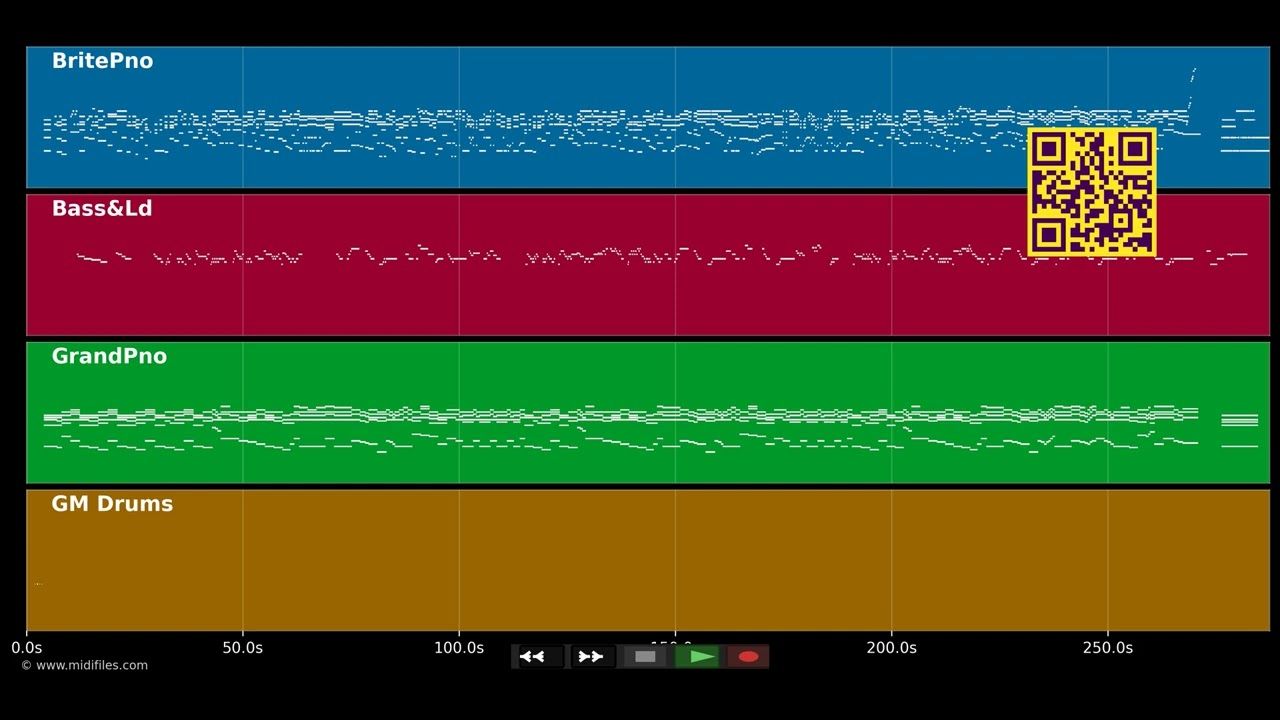
Task: Click the fast-forward button
Action: pyautogui.click(x=592, y=657)
